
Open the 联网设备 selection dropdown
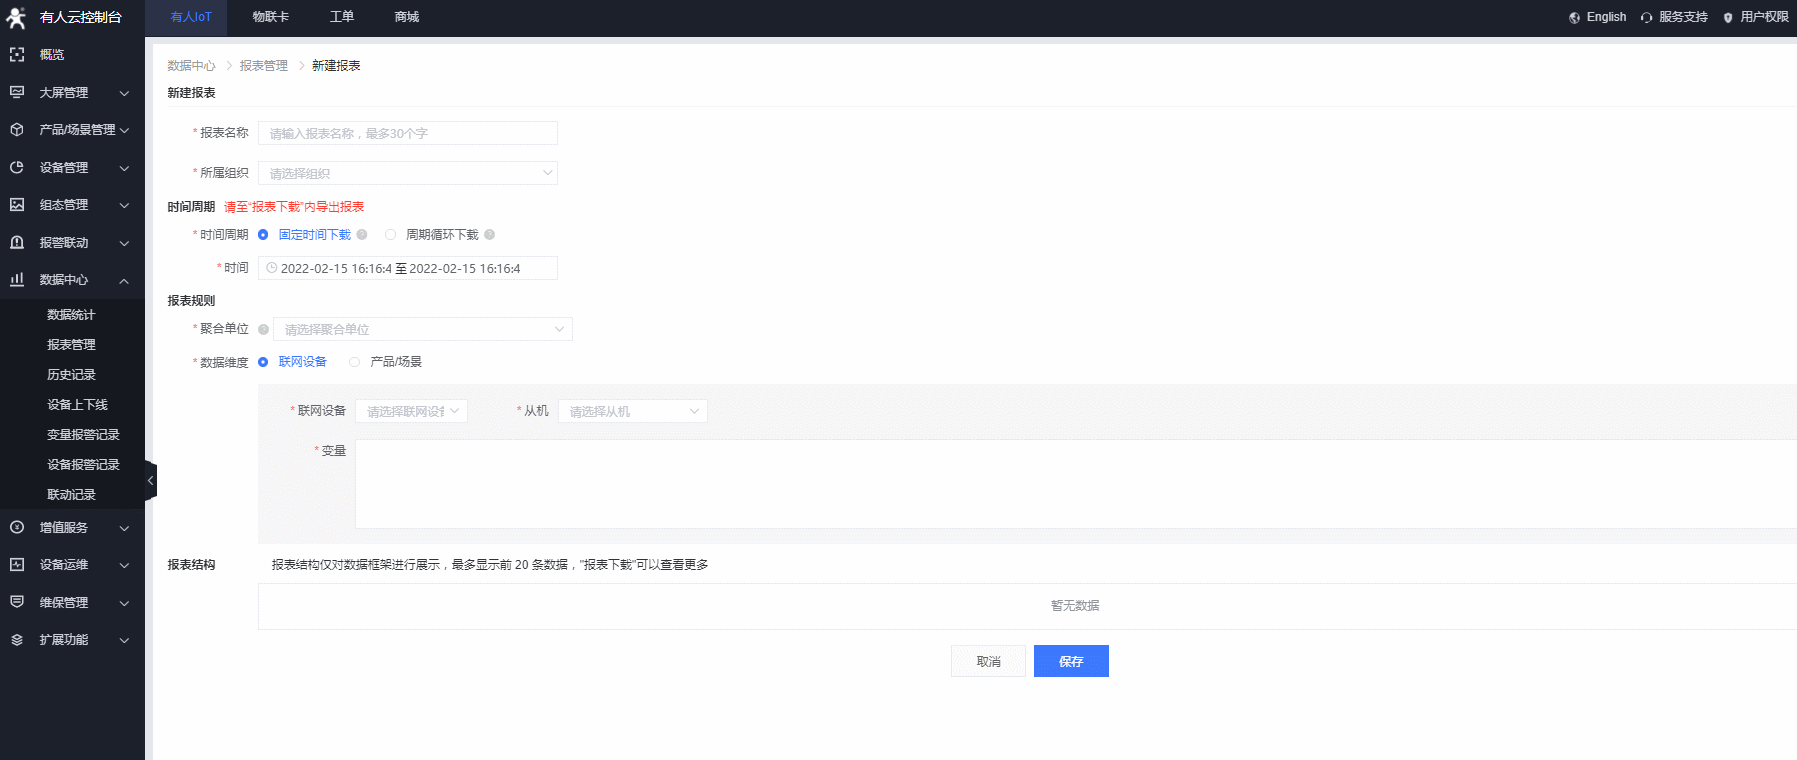411,411
